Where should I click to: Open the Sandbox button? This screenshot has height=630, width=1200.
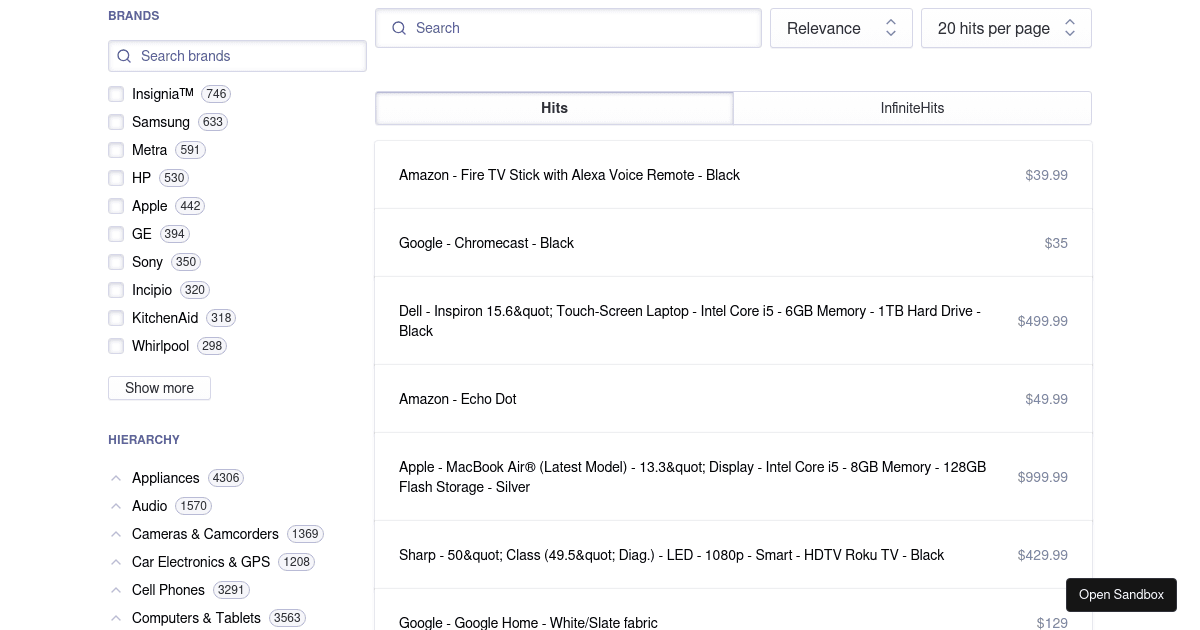pos(1121,595)
